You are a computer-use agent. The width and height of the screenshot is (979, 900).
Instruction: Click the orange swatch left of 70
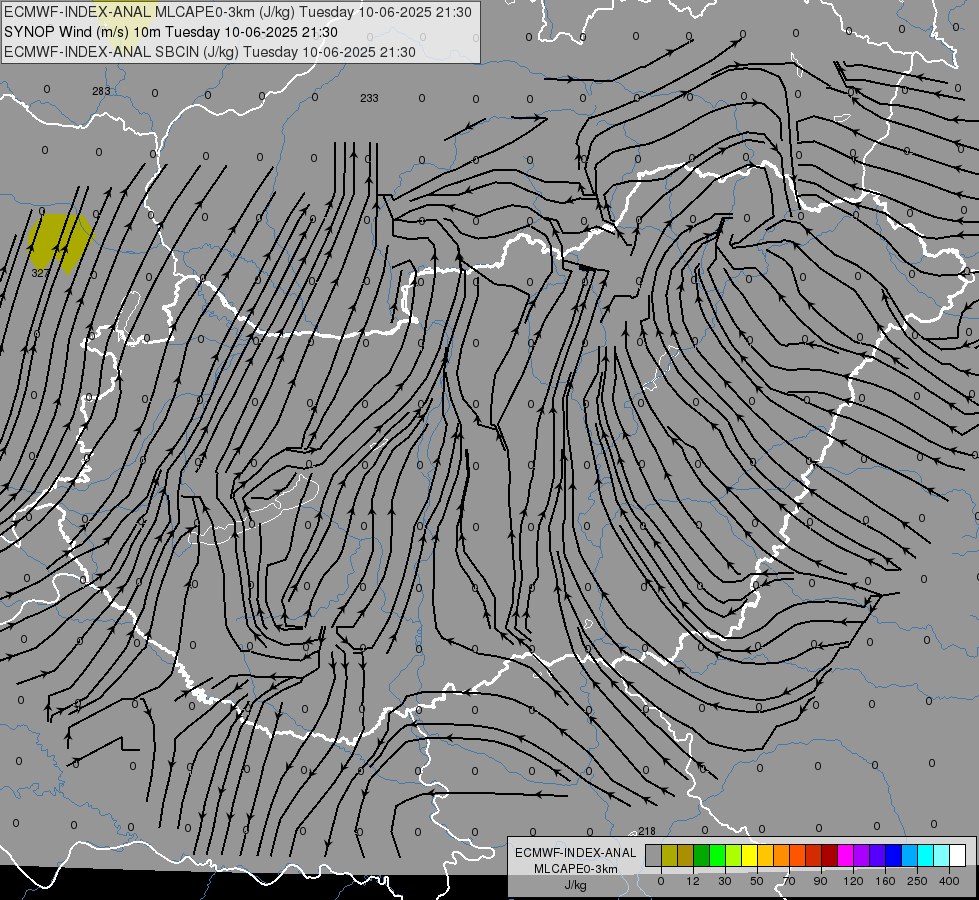(x=782, y=855)
